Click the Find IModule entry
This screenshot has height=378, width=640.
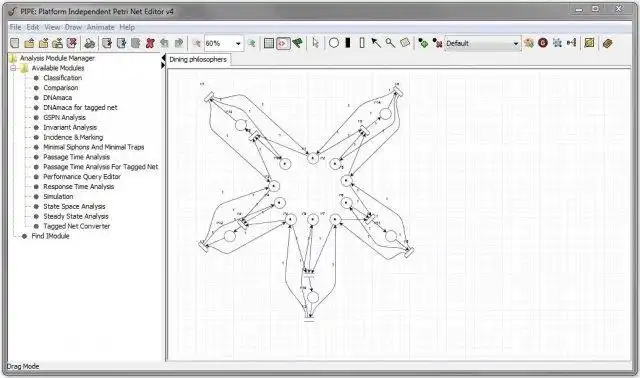[50, 236]
